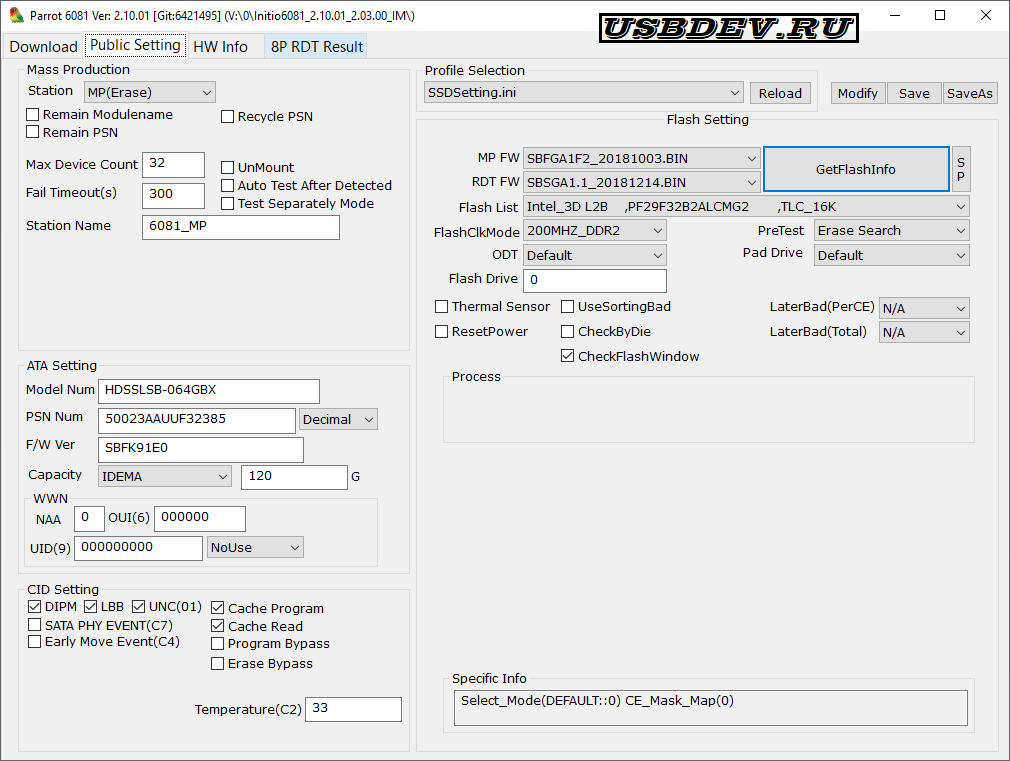Expand the MP FW firmware dropdown
This screenshot has width=1010, height=761.
pyautogui.click(x=642, y=159)
